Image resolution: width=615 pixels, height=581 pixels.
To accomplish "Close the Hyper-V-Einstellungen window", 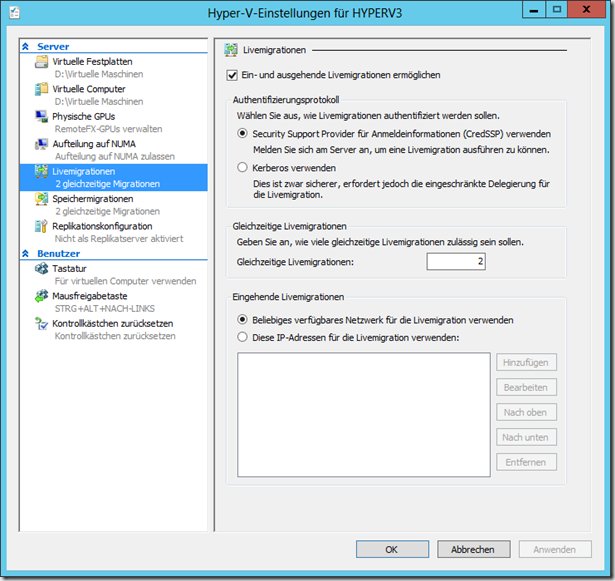I will [587, 9].
